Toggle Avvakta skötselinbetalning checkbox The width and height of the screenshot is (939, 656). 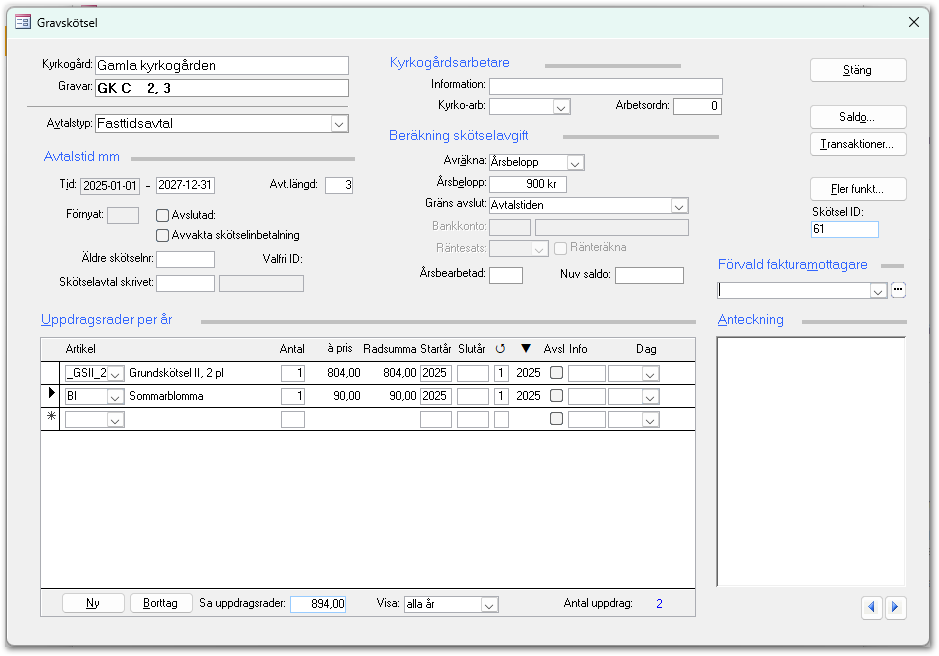[x=162, y=235]
